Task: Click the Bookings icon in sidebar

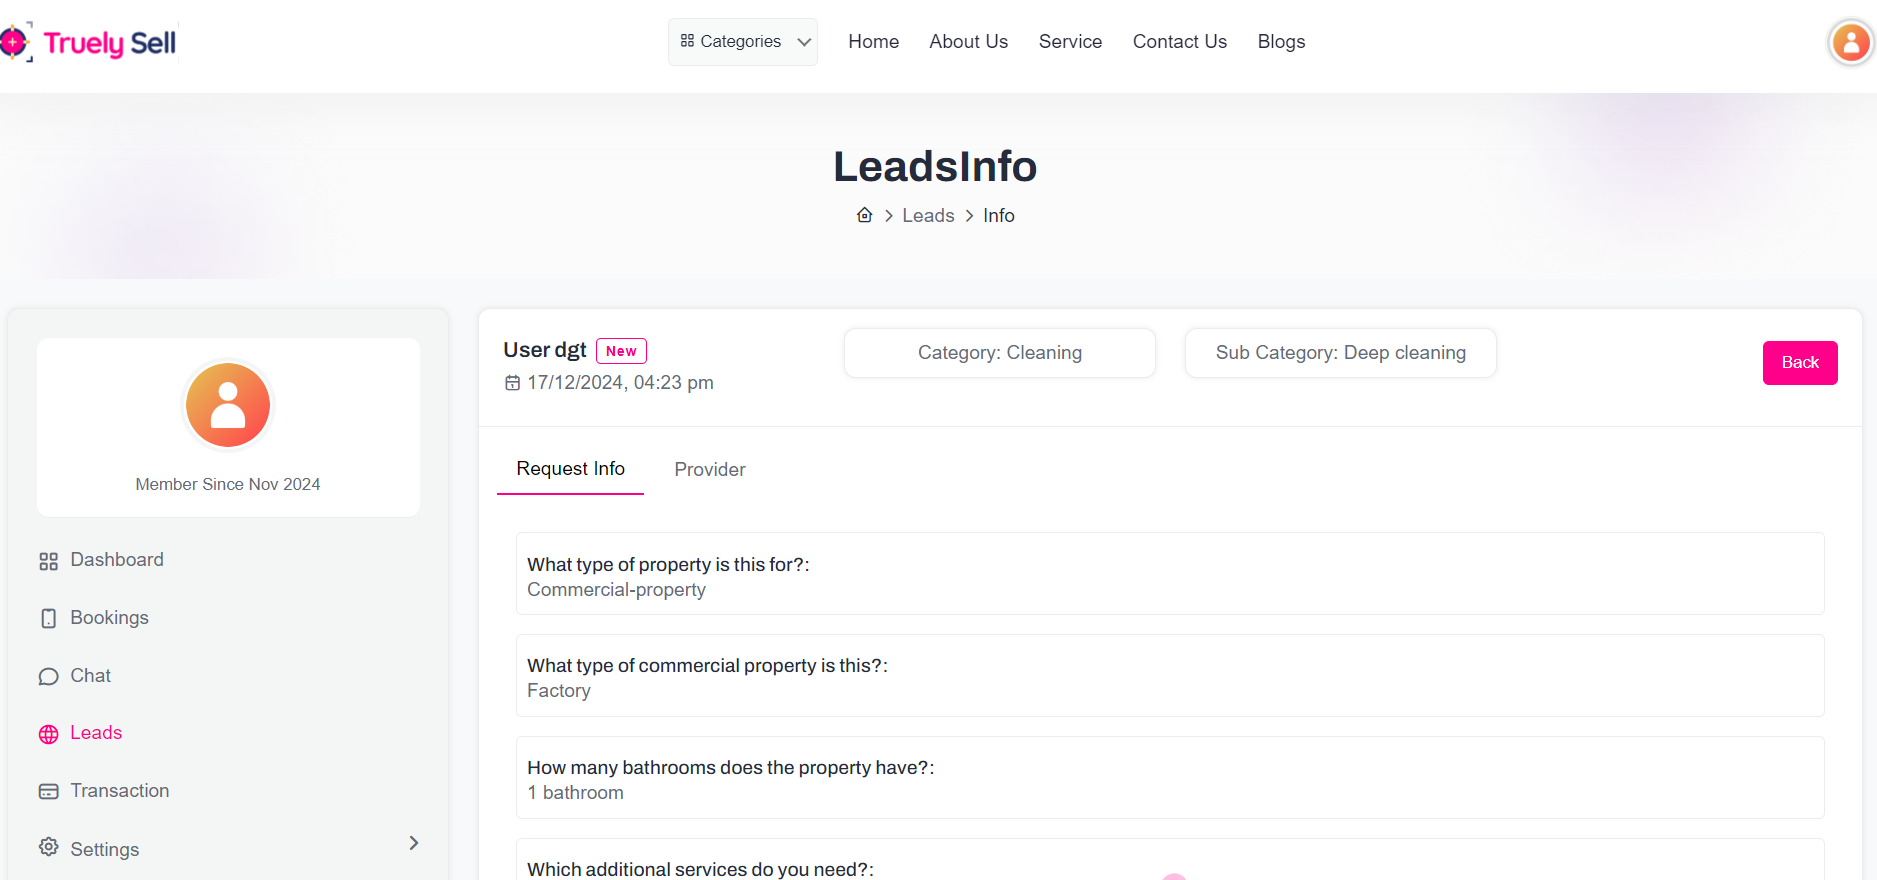Action: click(x=48, y=619)
